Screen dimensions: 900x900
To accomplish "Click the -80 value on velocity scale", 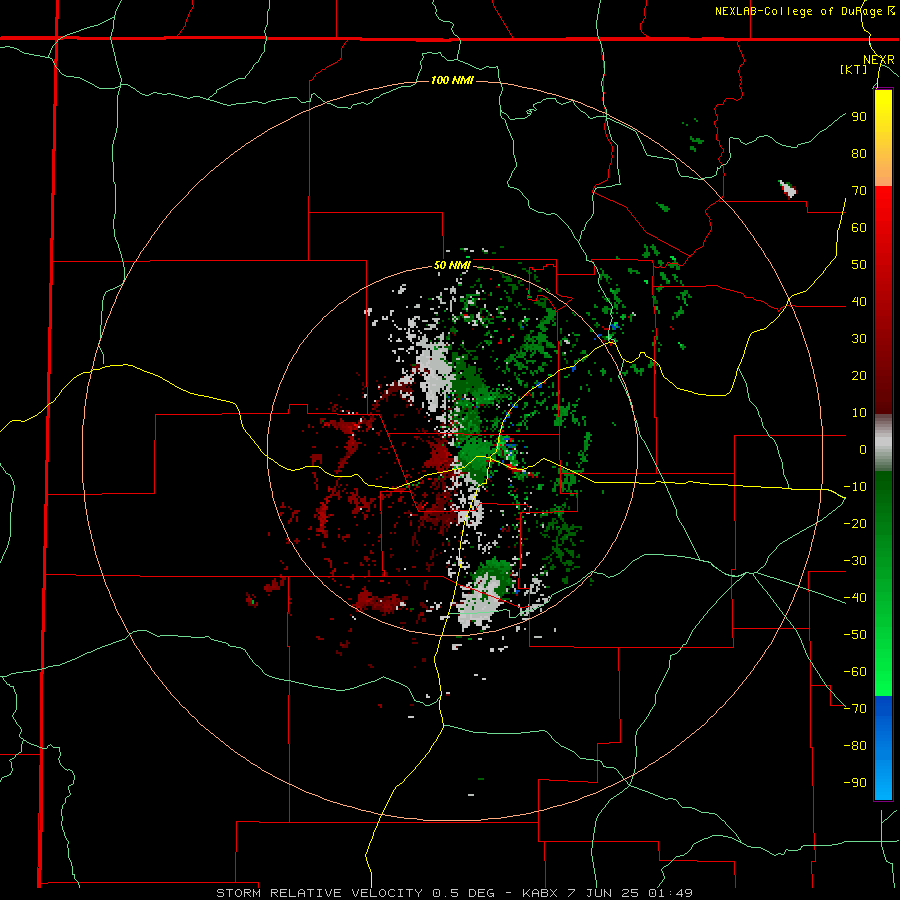I will 855,746.
